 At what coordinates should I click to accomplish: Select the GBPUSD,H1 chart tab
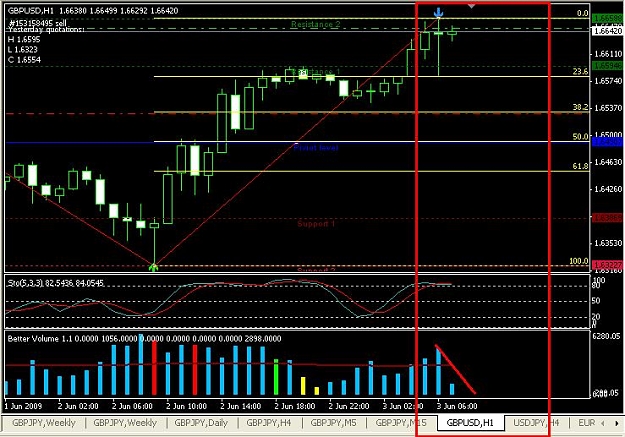470,423
